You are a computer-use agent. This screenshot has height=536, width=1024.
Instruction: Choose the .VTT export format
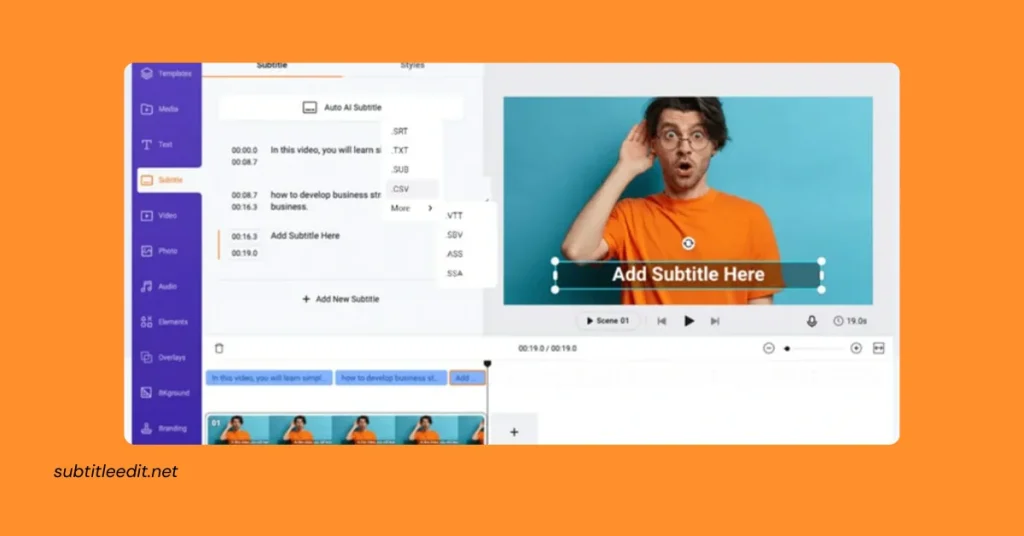pos(455,215)
